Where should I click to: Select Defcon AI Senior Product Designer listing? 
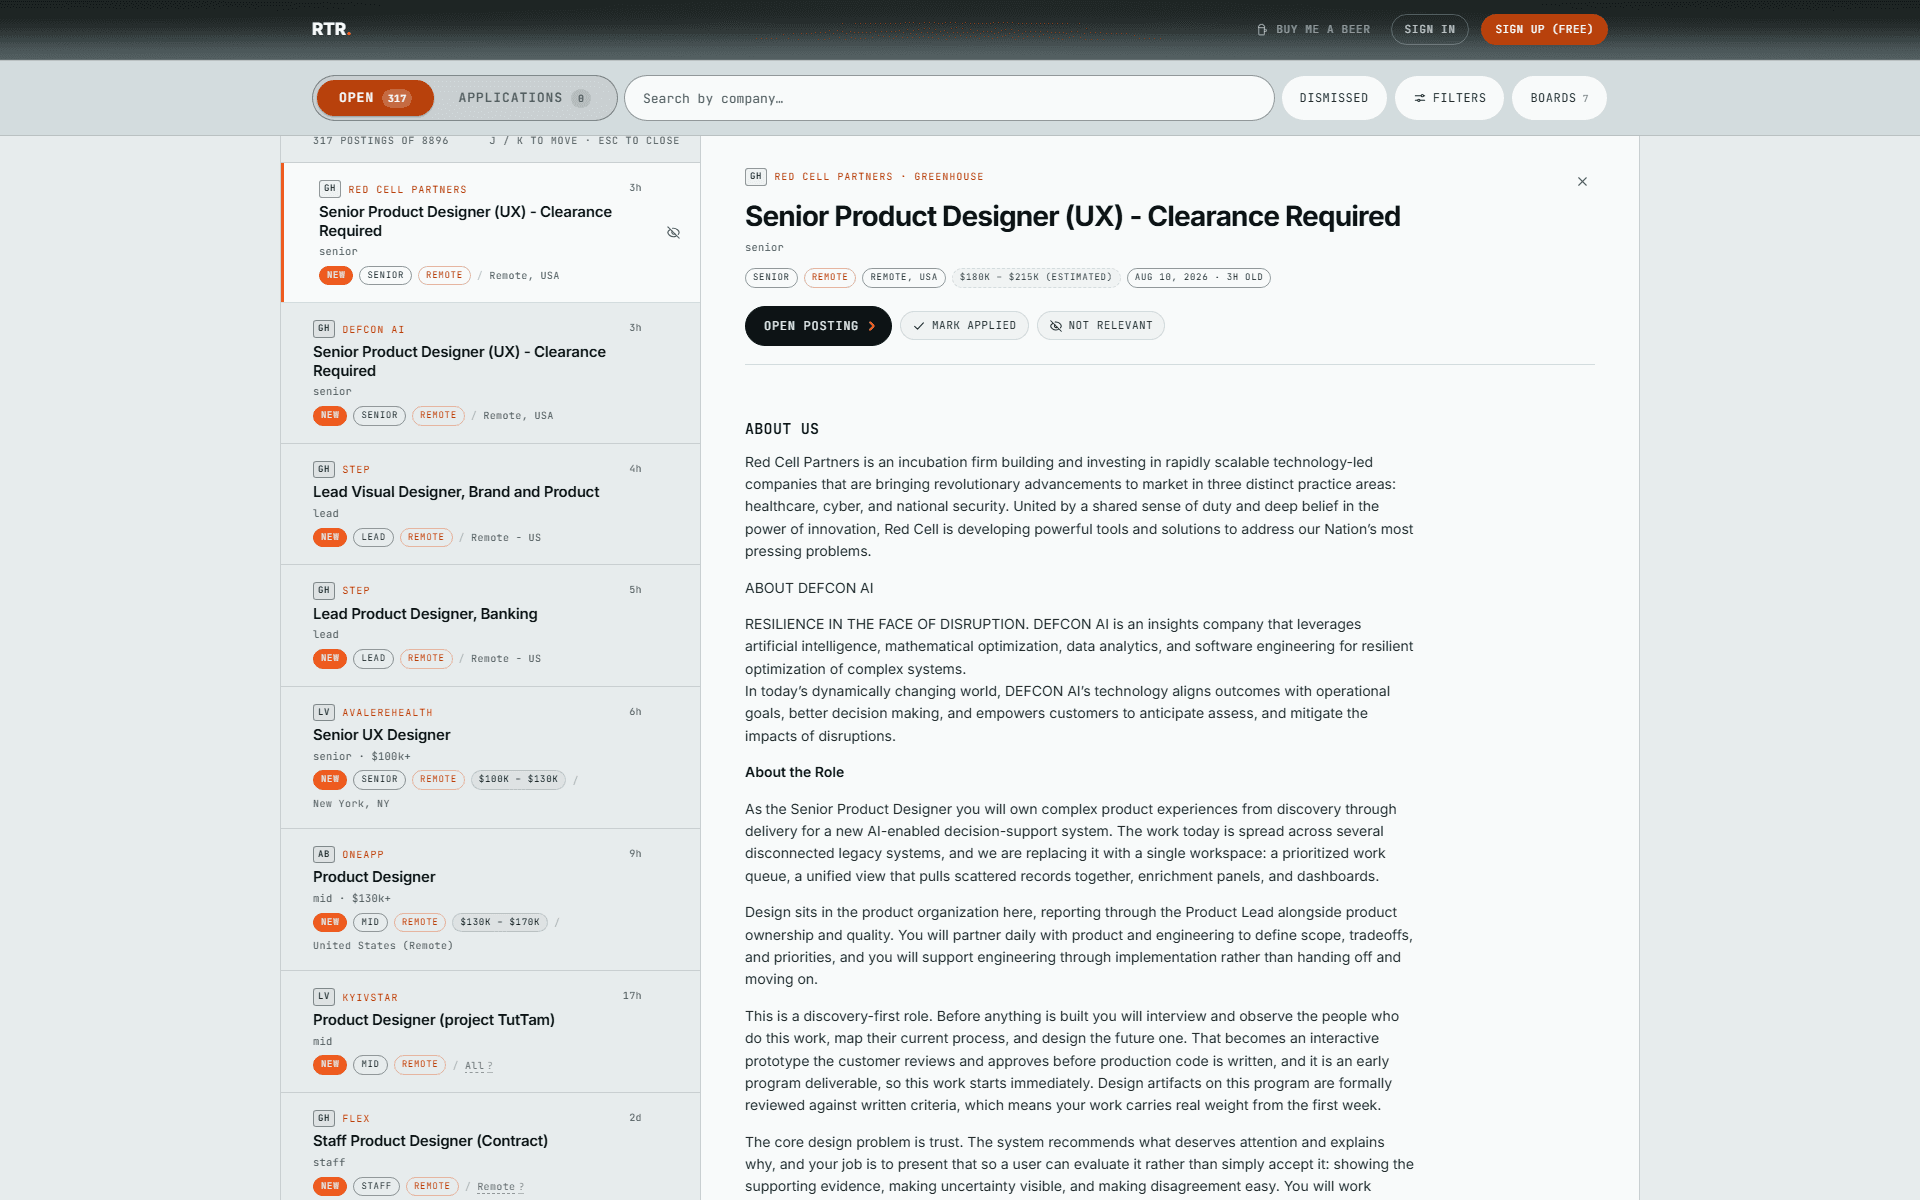pos(490,373)
